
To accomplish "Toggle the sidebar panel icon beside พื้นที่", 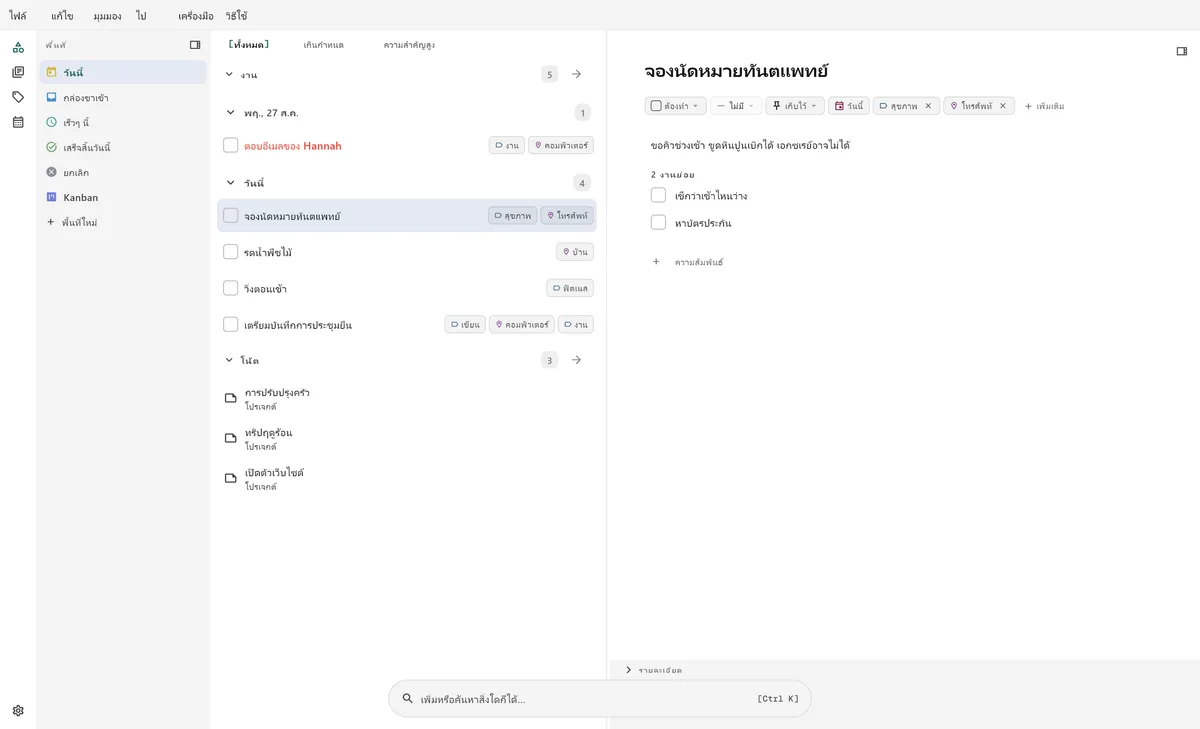I will [195, 45].
